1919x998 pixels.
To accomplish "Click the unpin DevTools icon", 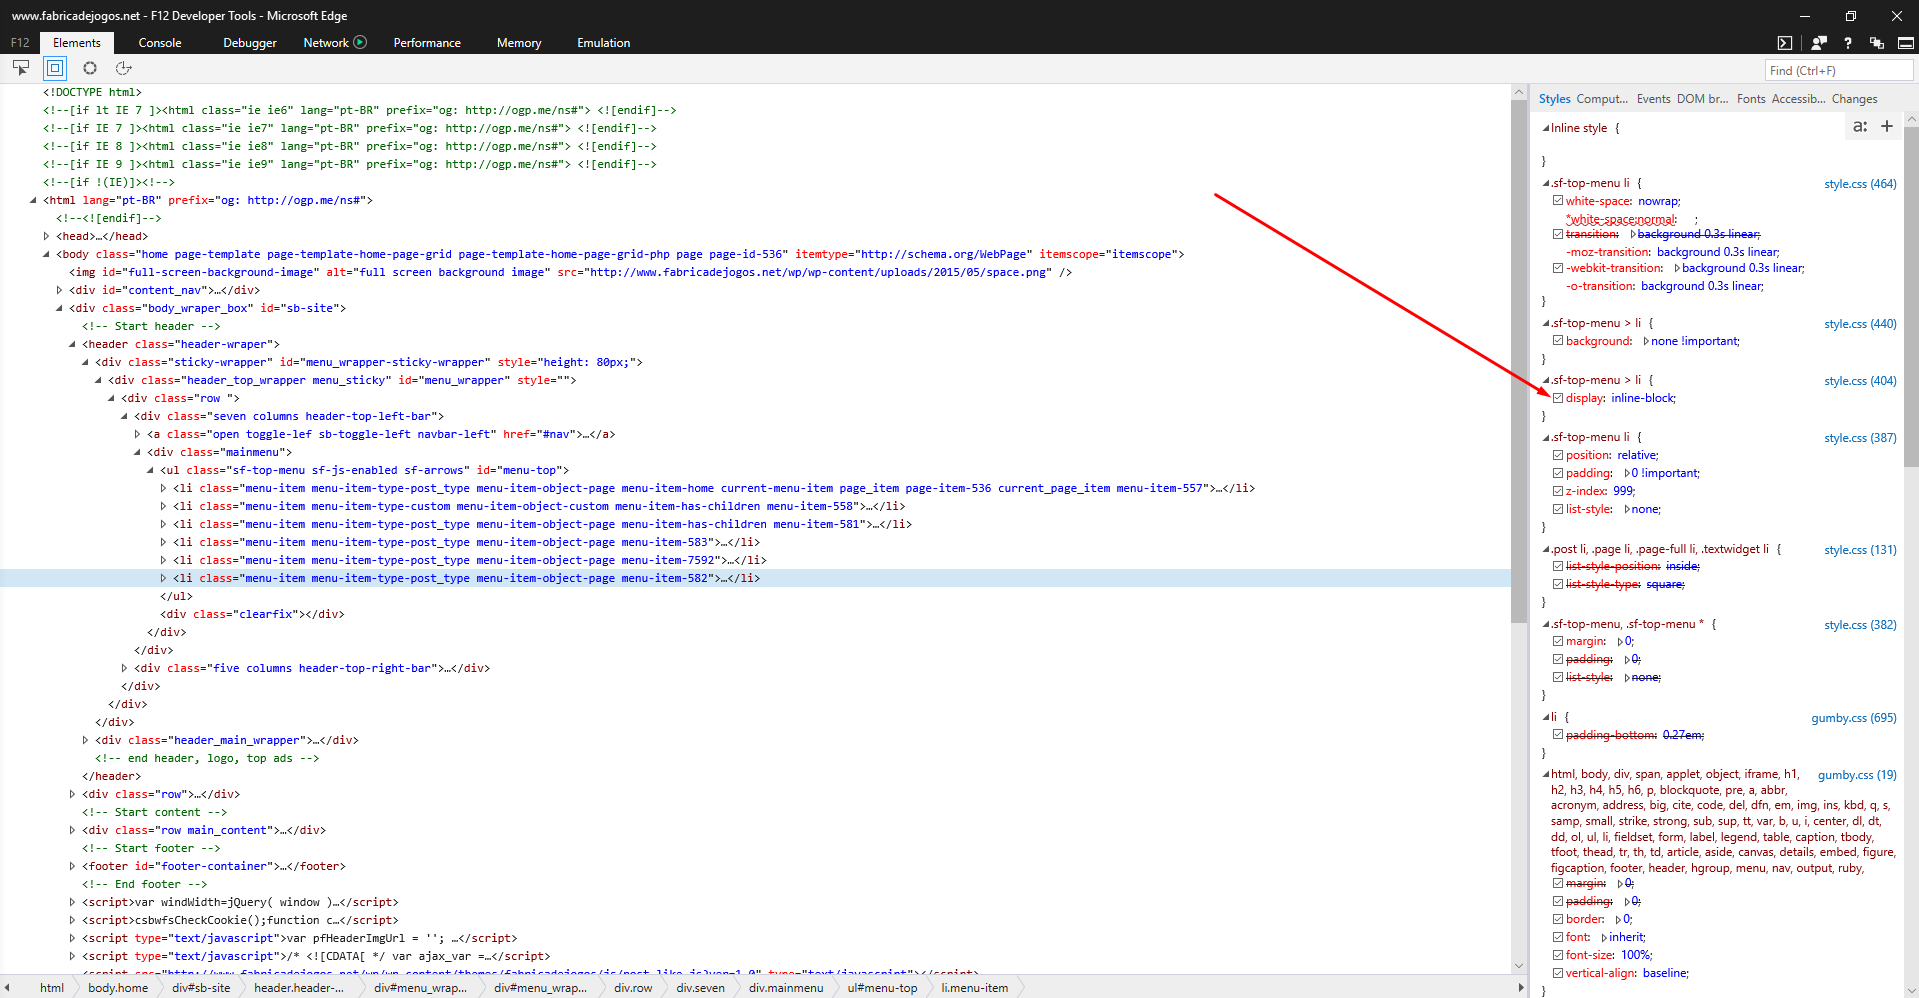I will click(x=1877, y=43).
